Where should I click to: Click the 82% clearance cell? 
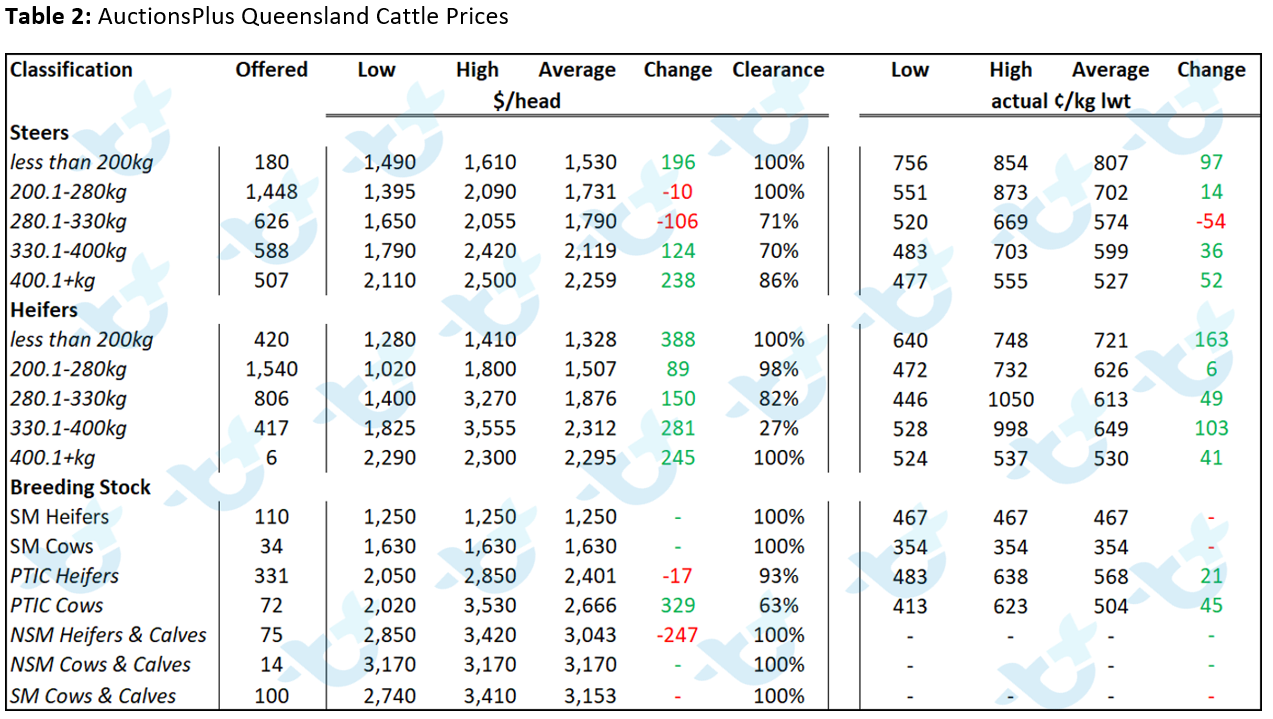click(x=778, y=399)
